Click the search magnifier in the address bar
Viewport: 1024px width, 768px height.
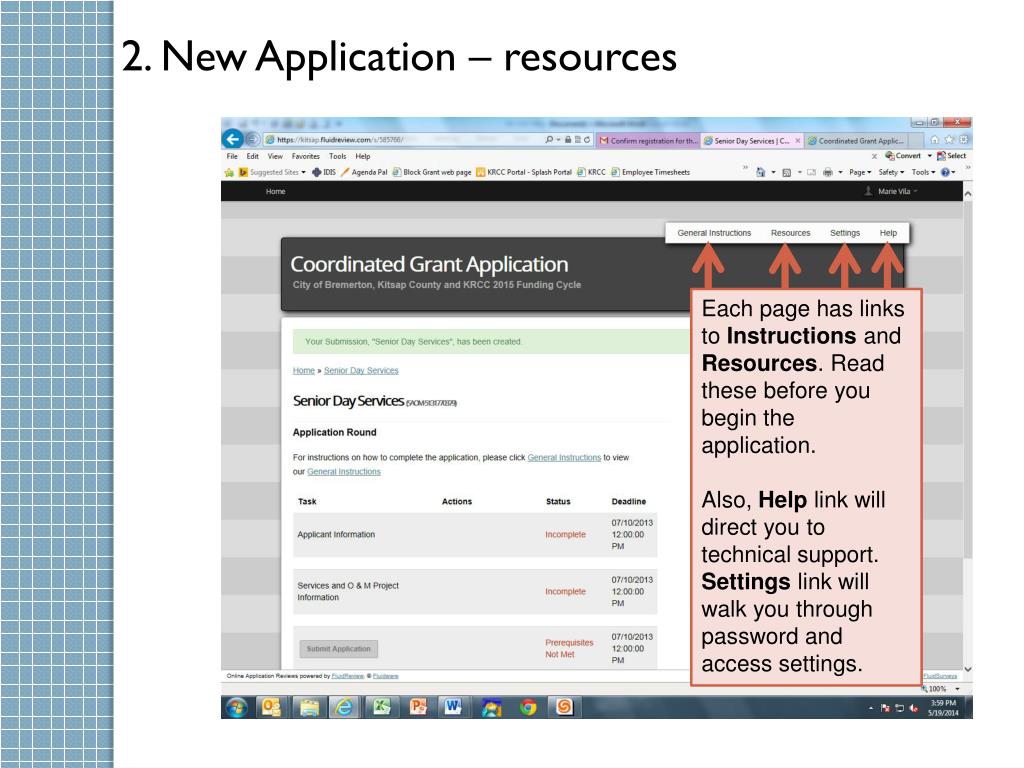(549, 140)
